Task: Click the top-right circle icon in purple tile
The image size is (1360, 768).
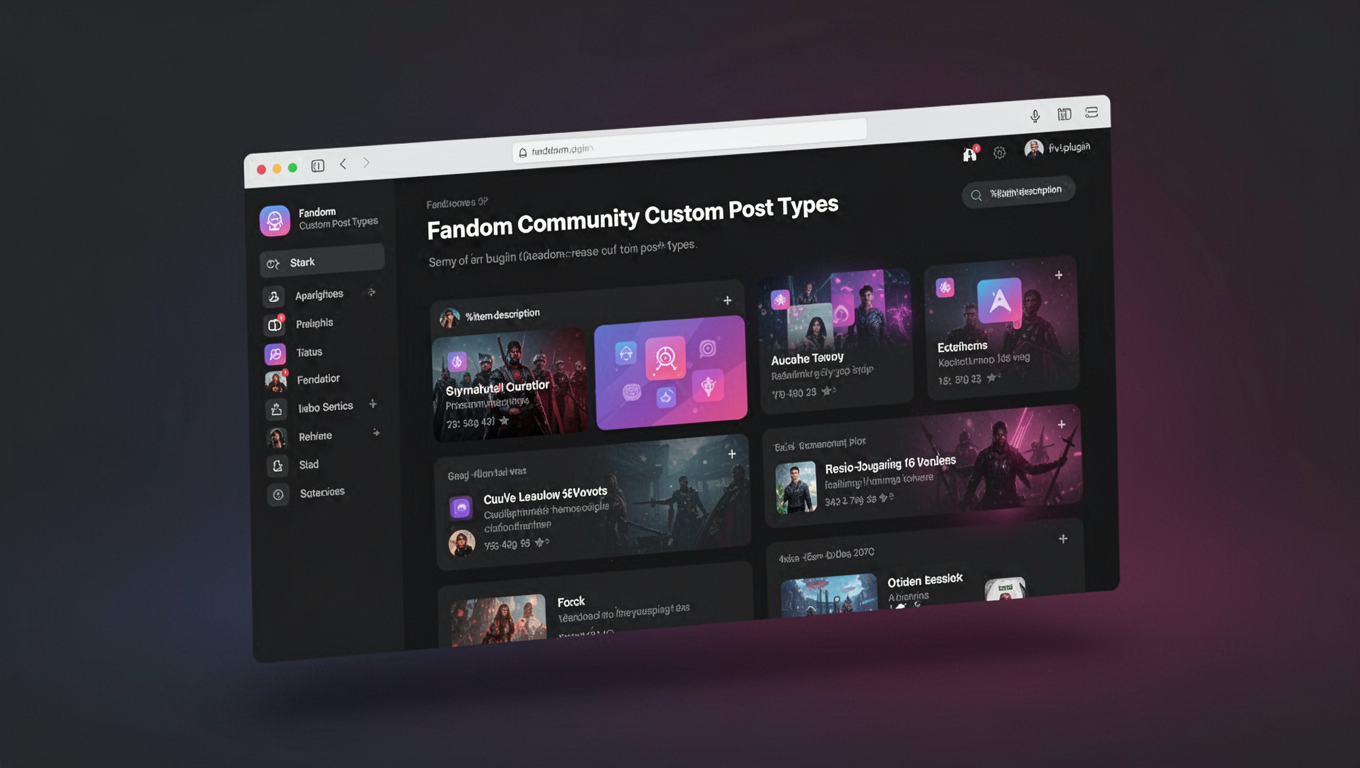Action: [708, 348]
